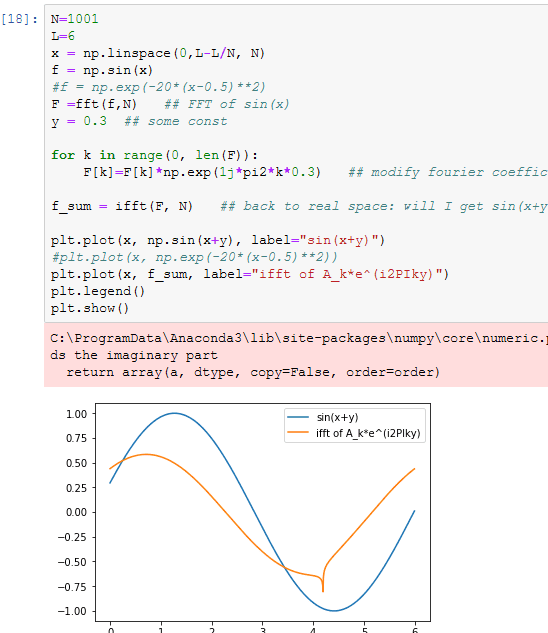Place cursor on the N=1001 line

coord(74,19)
